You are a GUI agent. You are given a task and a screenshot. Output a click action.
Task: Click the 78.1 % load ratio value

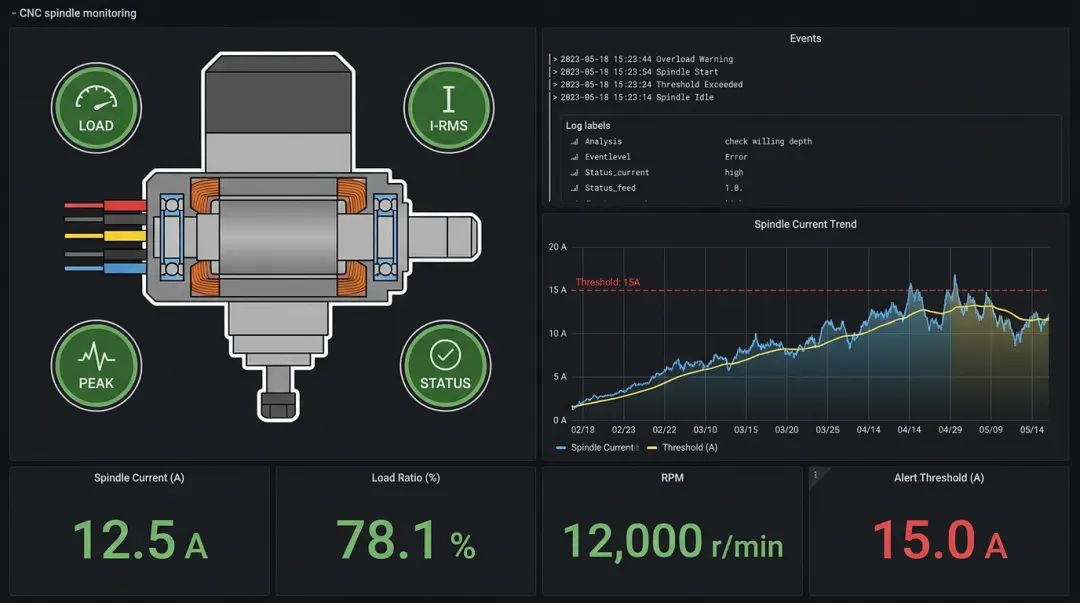pos(406,540)
